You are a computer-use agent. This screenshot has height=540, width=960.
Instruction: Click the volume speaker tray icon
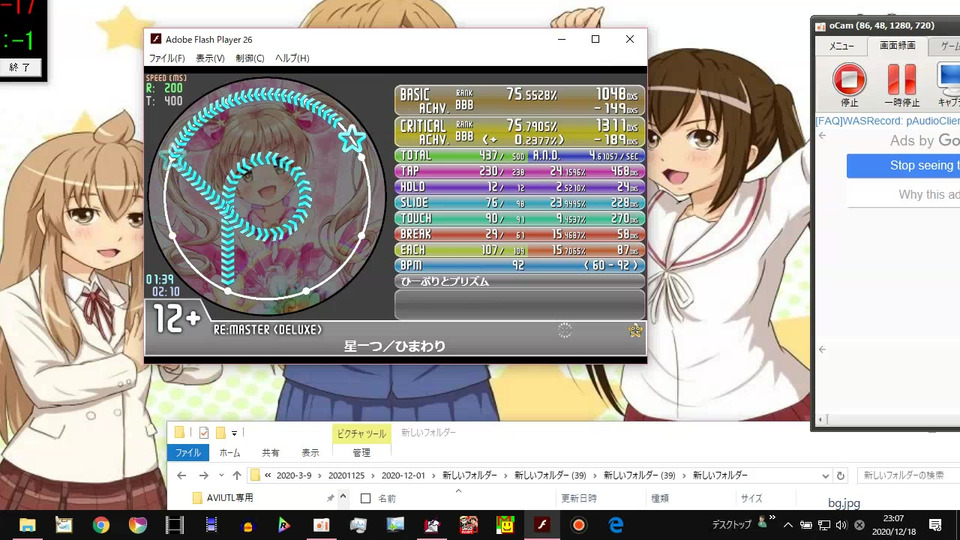[841, 525]
